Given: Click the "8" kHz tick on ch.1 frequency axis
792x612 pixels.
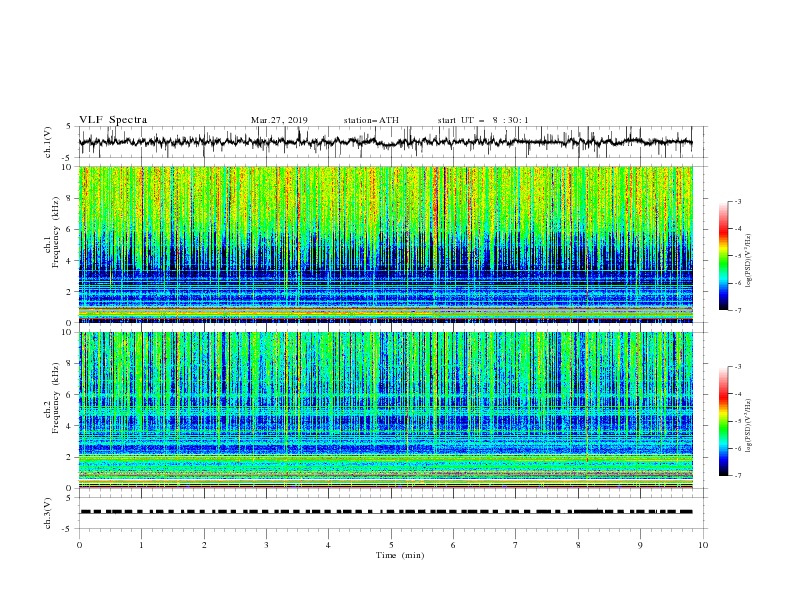Looking at the screenshot, I should [x=70, y=198].
